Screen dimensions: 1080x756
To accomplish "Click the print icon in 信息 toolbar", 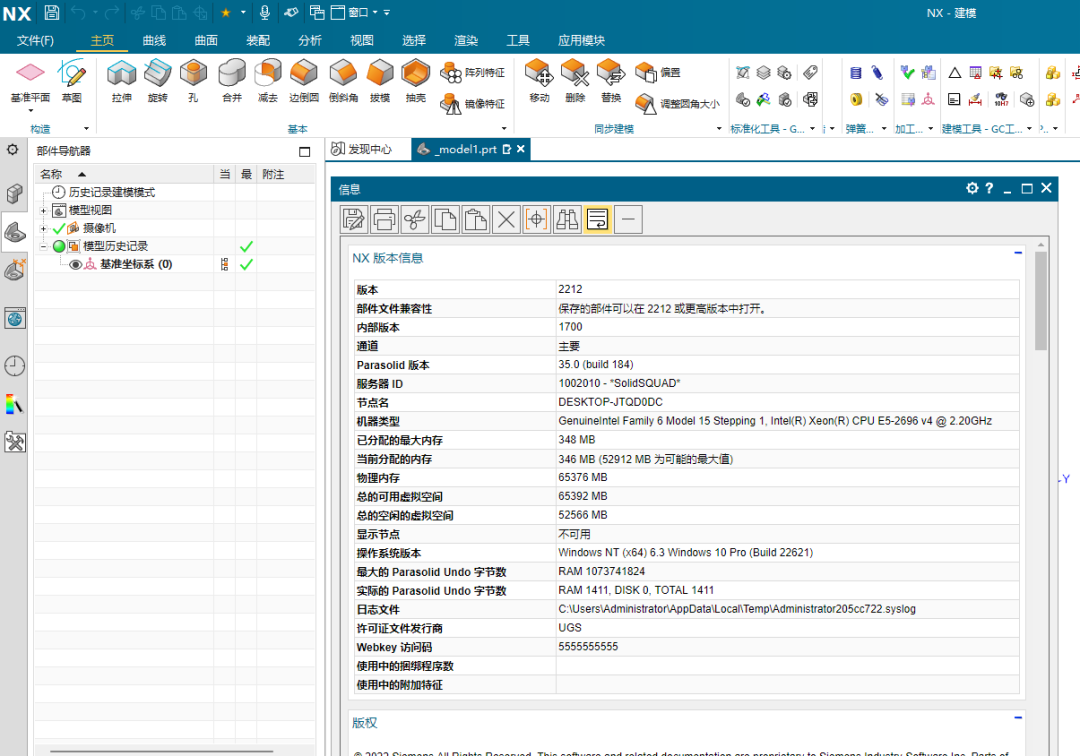I will tap(384, 220).
